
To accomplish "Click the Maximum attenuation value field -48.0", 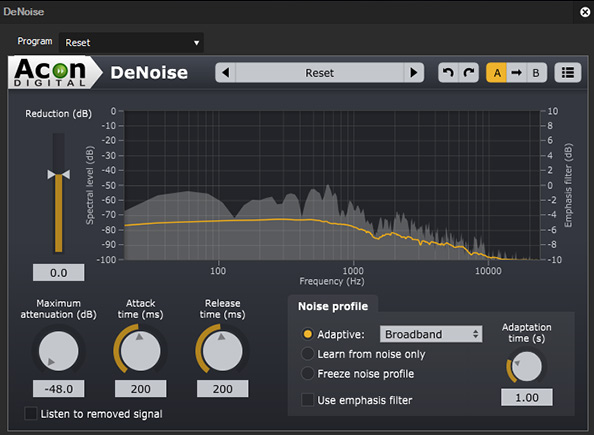I will click(x=59, y=389).
